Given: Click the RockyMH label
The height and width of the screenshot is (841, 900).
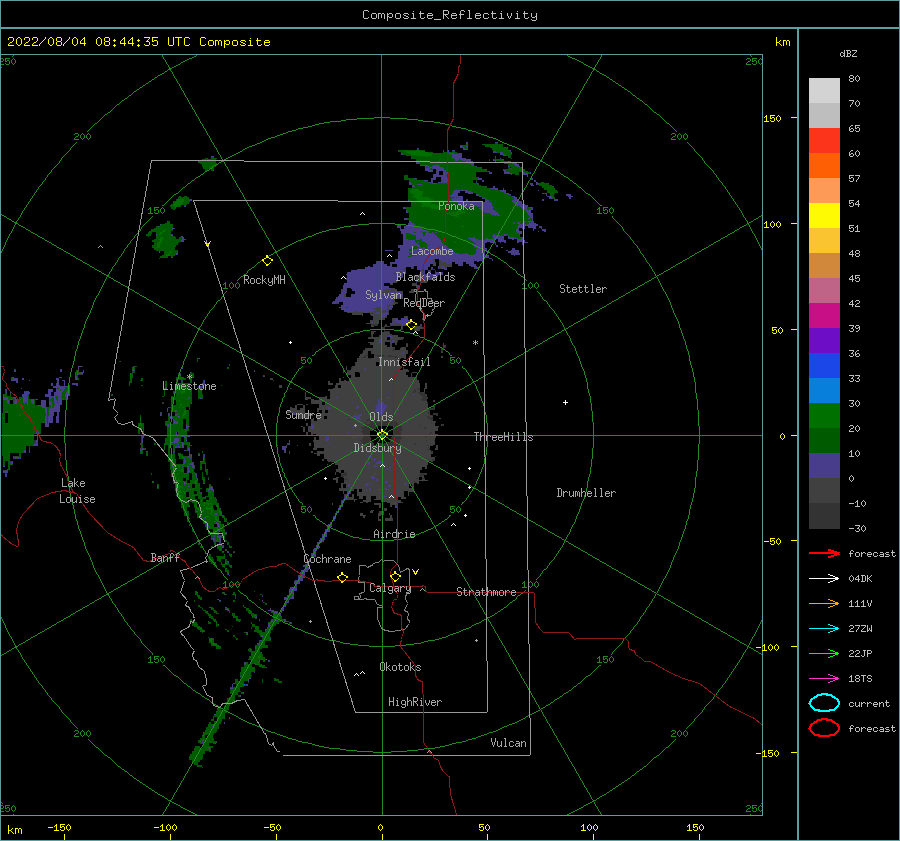Looking at the screenshot, I should pyautogui.click(x=264, y=280).
